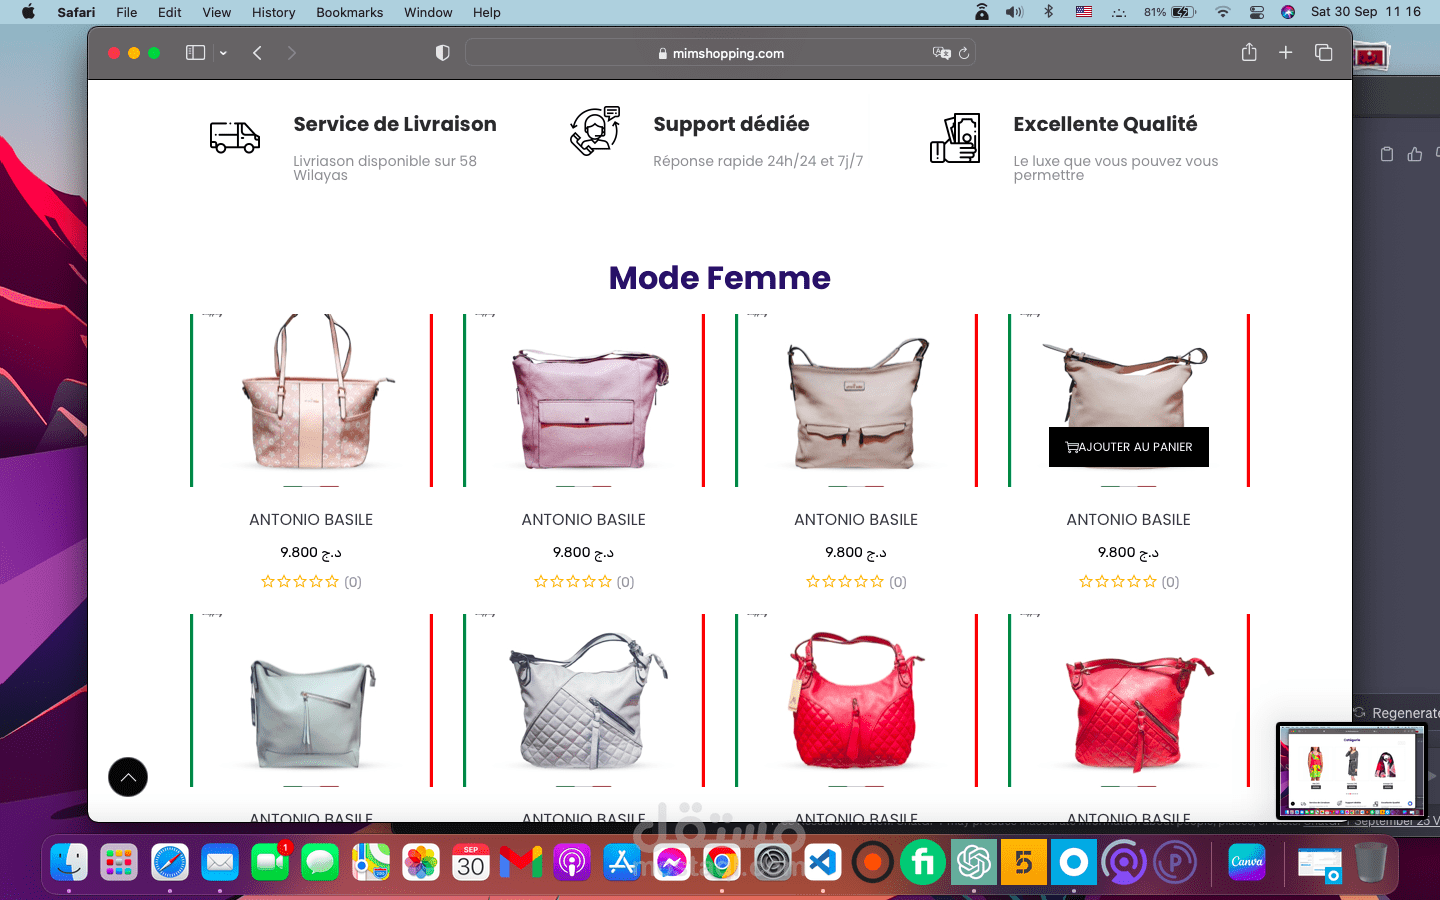
Task: Click the AJOUTER AU PANIER button
Action: coord(1129,447)
